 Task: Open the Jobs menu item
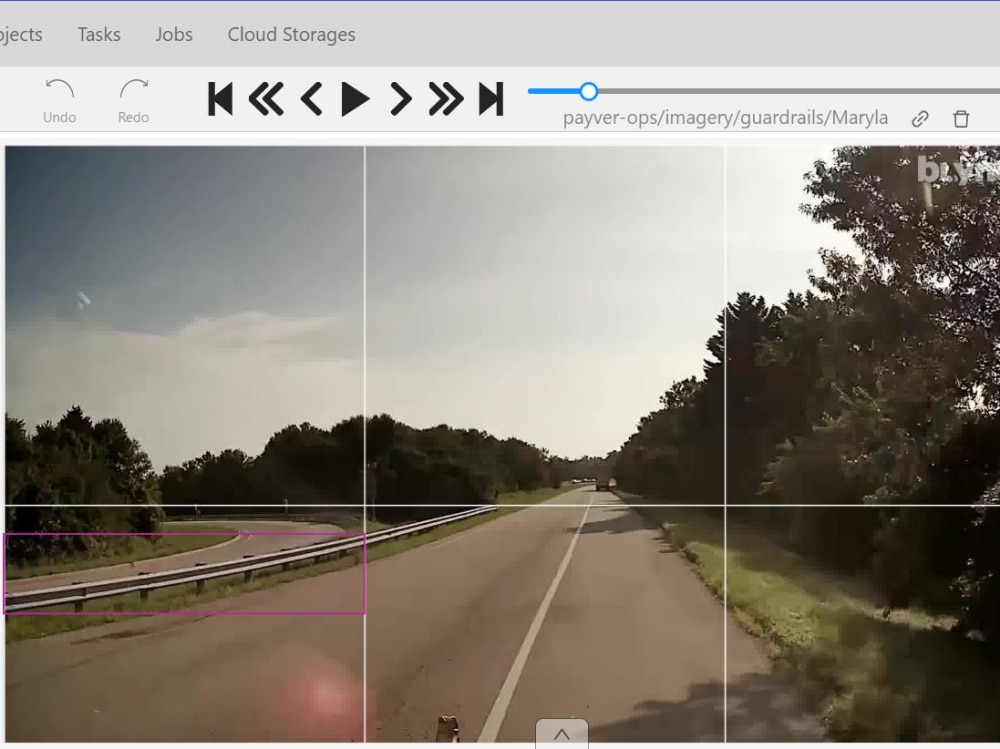point(173,34)
